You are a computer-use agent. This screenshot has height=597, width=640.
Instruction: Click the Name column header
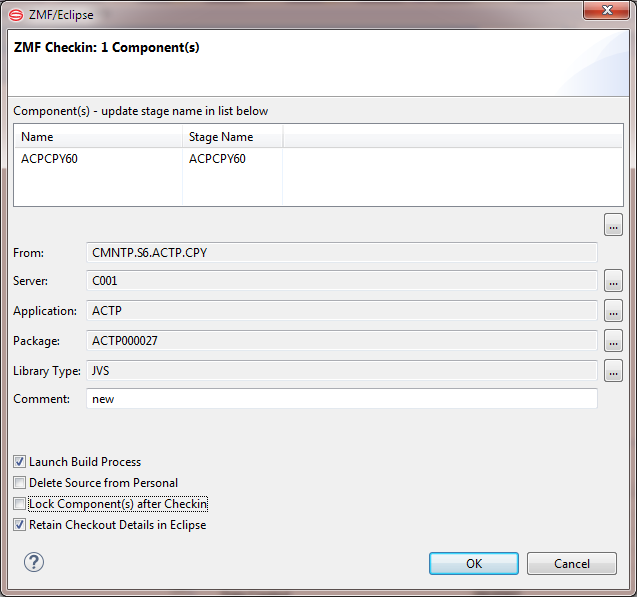(x=98, y=137)
